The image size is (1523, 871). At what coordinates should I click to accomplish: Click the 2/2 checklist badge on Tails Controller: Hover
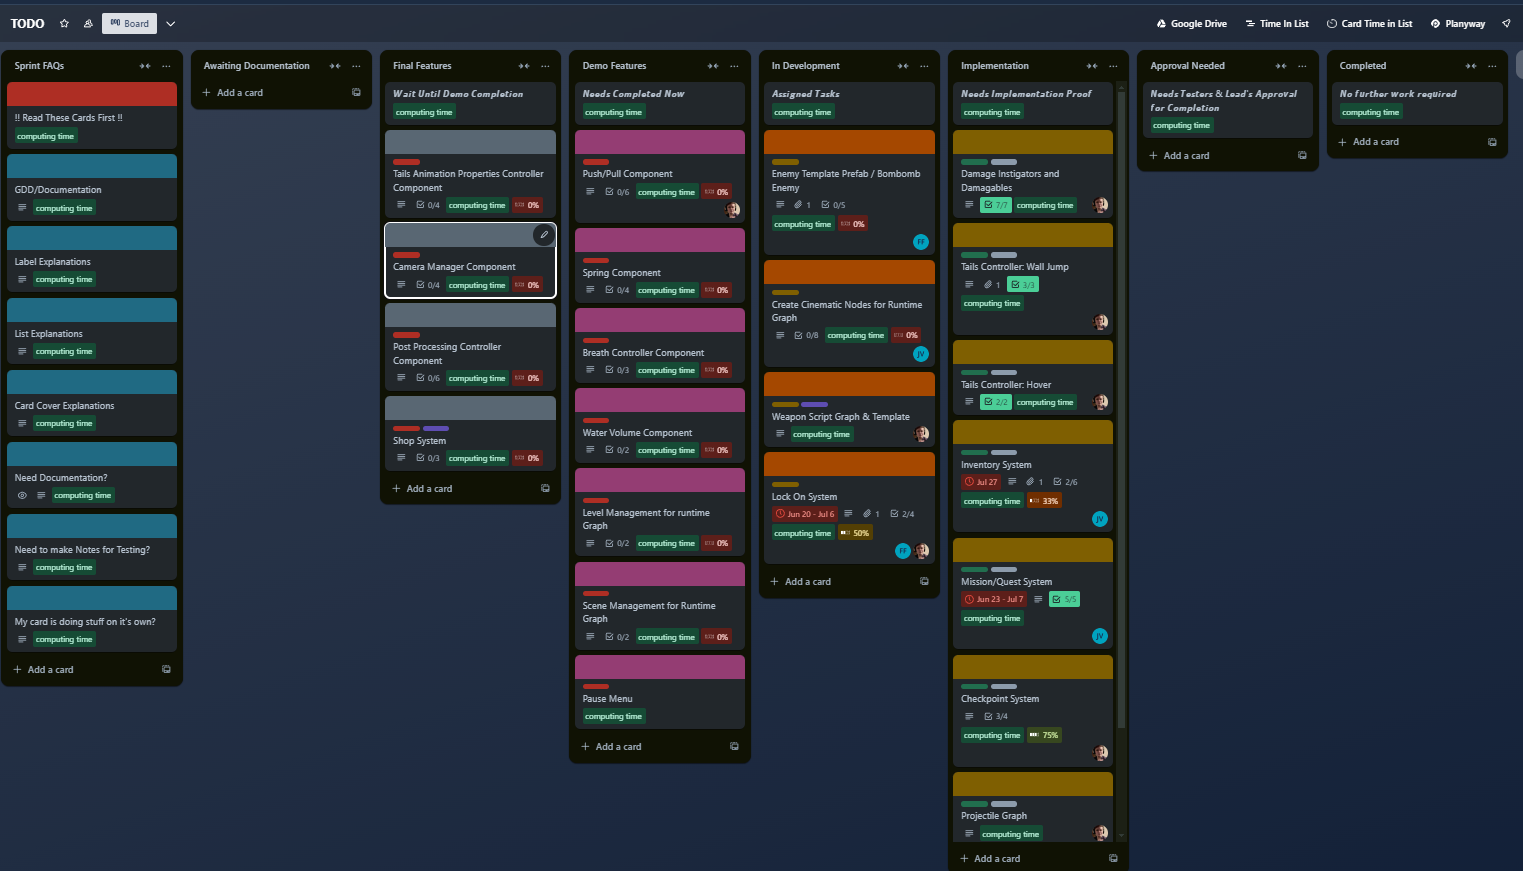(996, 402)
